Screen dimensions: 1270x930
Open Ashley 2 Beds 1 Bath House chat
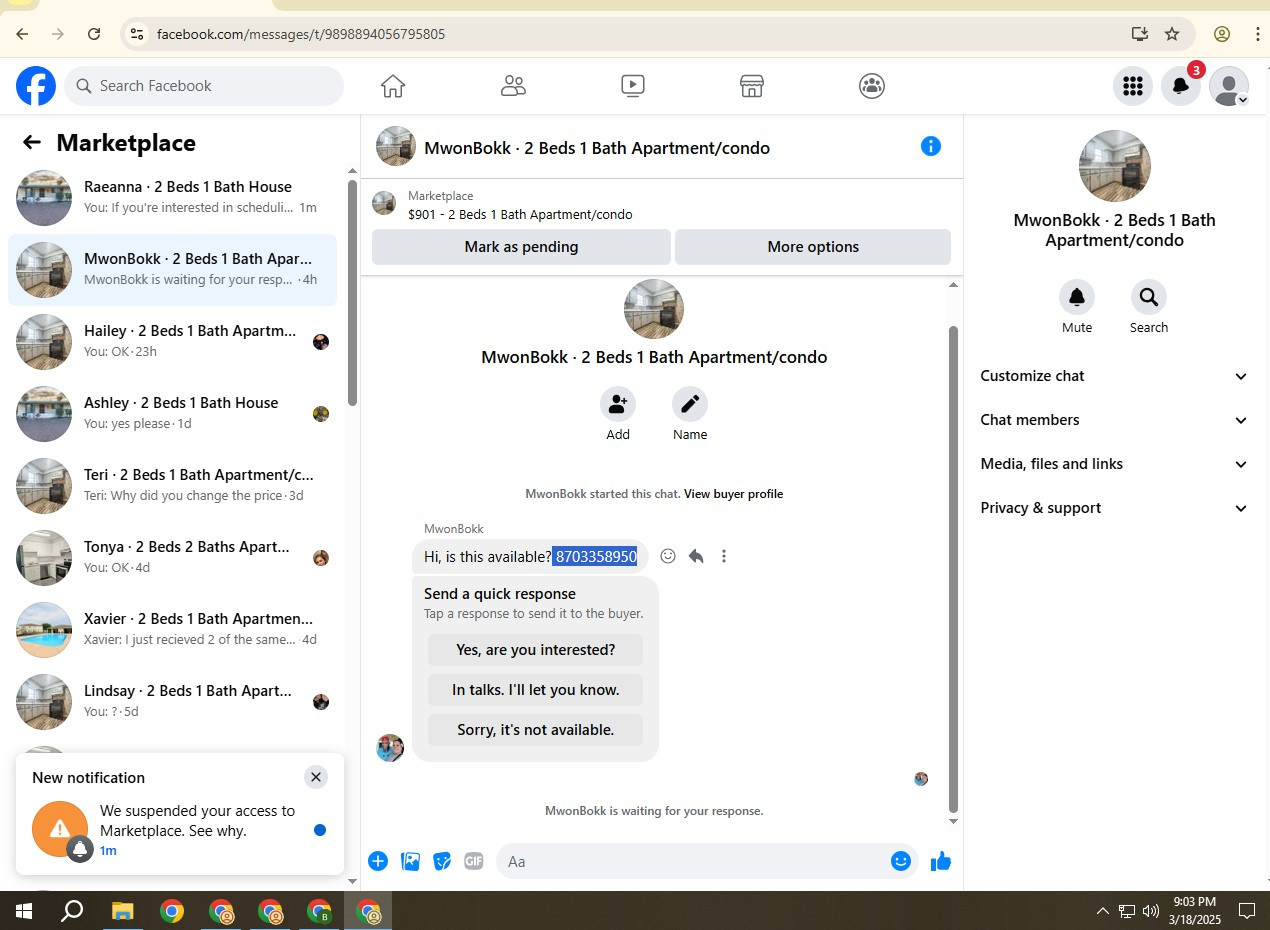pos(172,414)
